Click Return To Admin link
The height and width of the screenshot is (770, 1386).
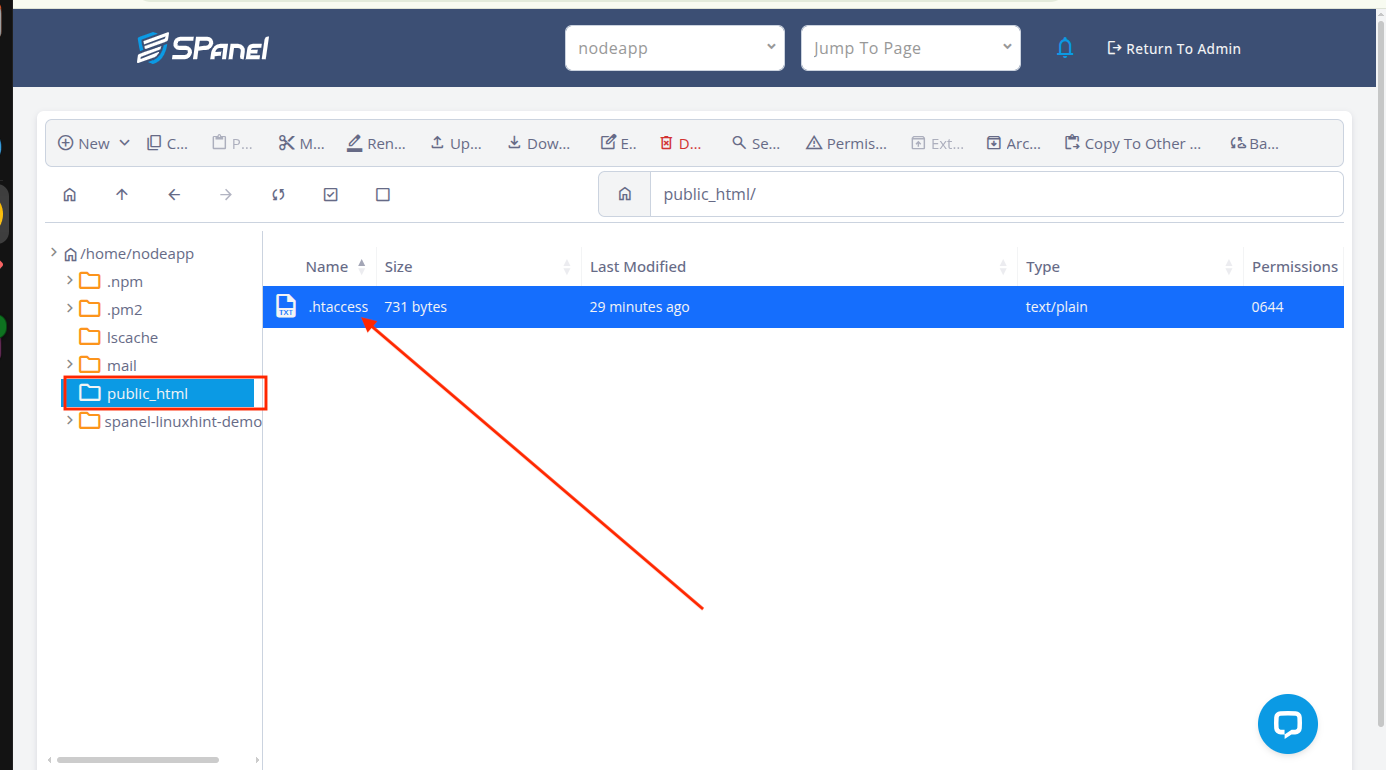tap(1174, 48)
